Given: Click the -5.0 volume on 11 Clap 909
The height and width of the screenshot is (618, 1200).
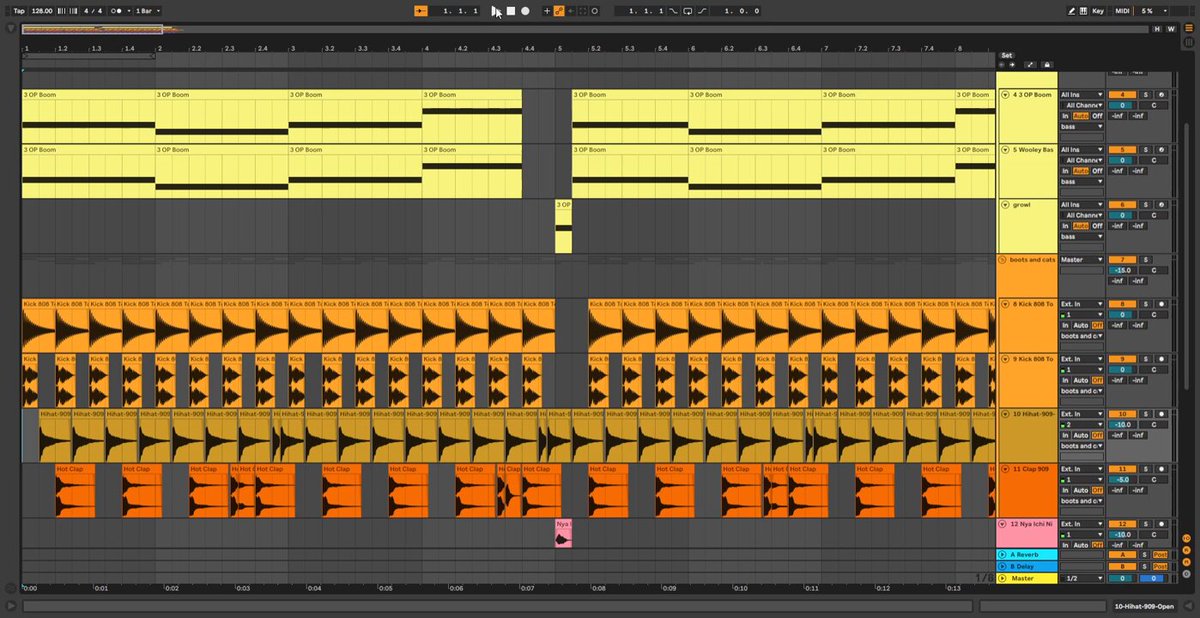Looking at the screenshot, I should click(x=1122, y=480).
